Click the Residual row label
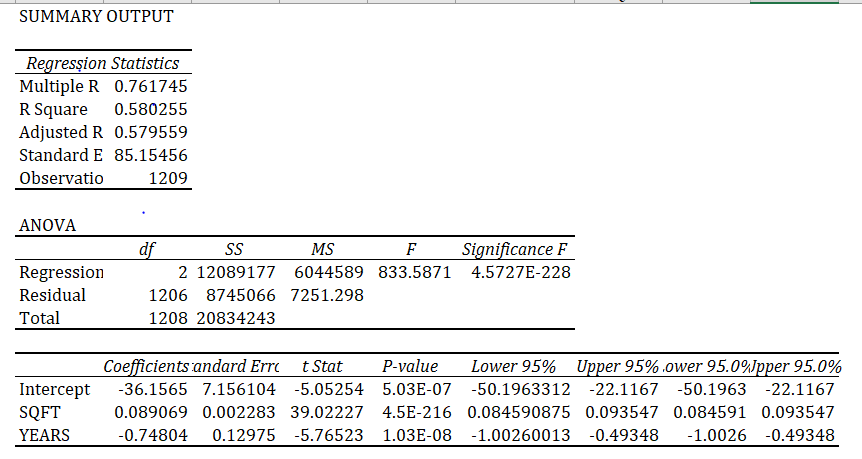The width and height of the screenshot is (862, 459). click(x=52, y=296)
